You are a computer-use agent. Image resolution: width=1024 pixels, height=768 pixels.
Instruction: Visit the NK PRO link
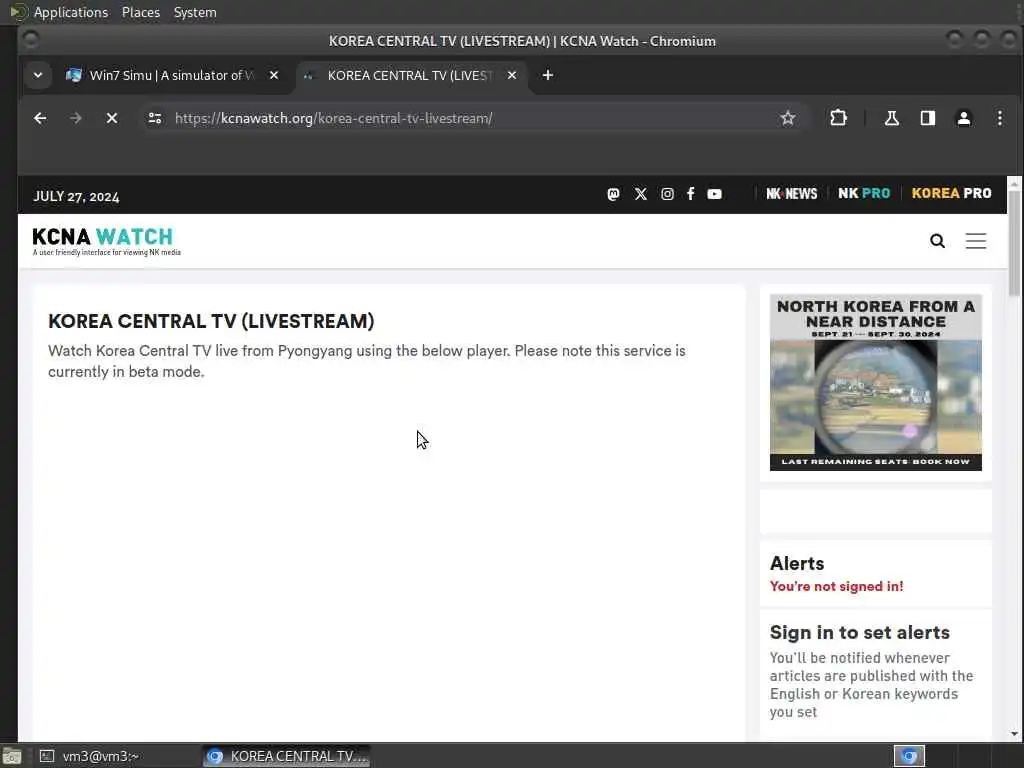864,193
